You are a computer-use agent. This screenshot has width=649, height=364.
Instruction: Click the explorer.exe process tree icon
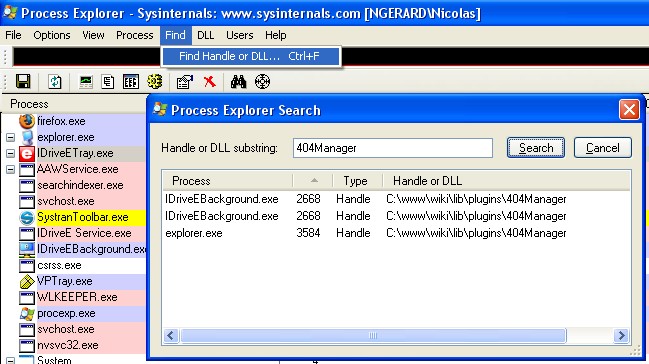click(x=27, y=137)
